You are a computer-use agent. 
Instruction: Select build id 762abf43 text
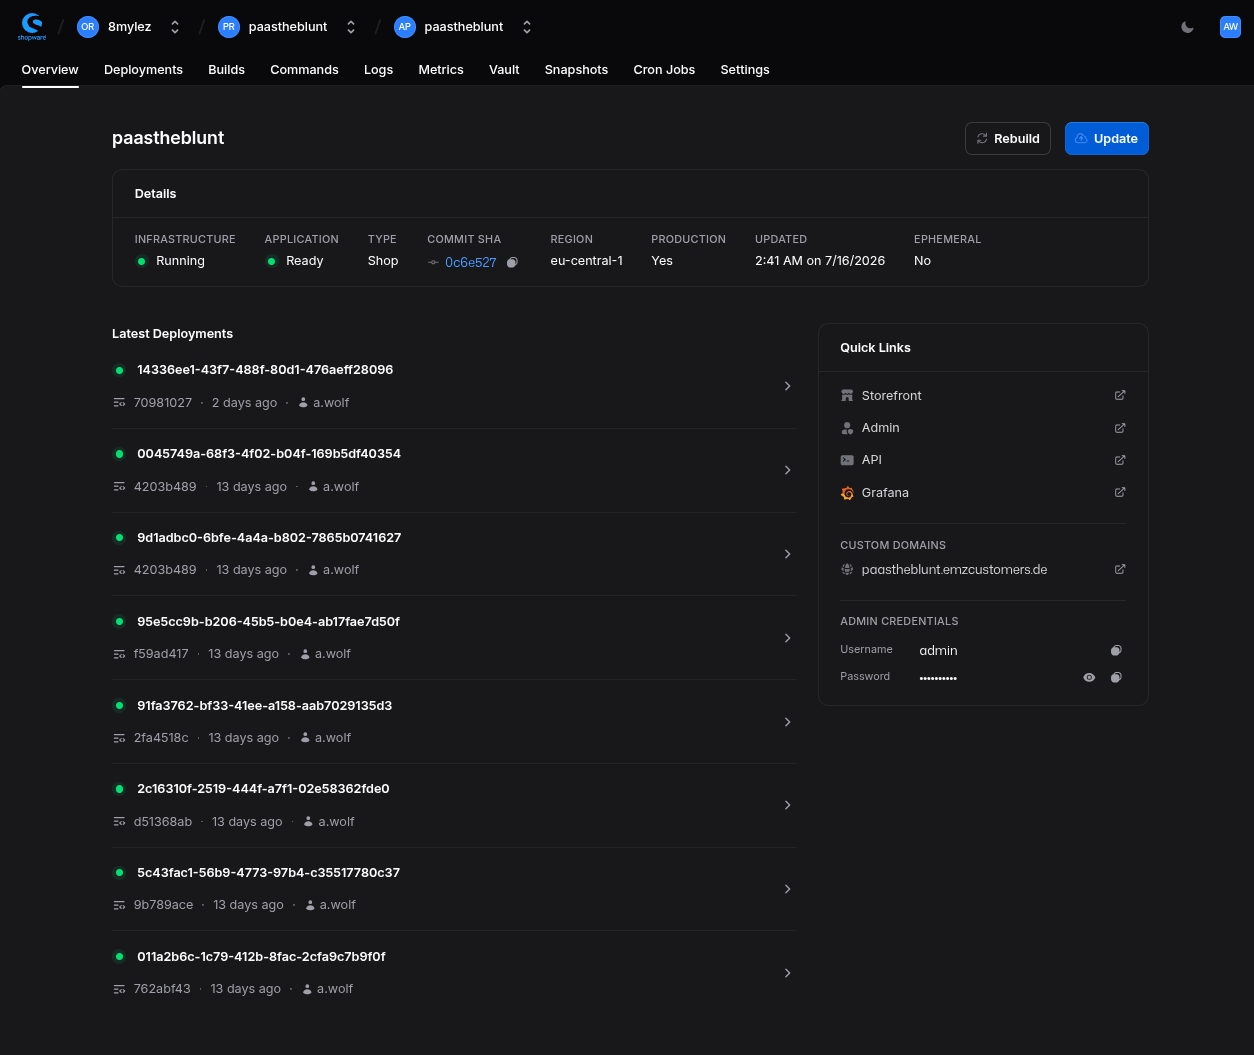(162, 989)
